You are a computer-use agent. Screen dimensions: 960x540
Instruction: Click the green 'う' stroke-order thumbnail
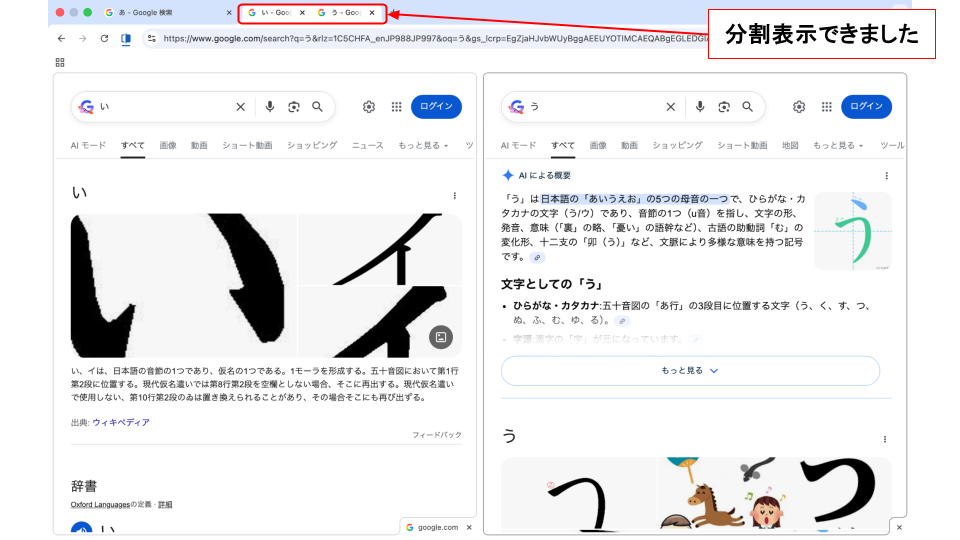click(852, 231)
